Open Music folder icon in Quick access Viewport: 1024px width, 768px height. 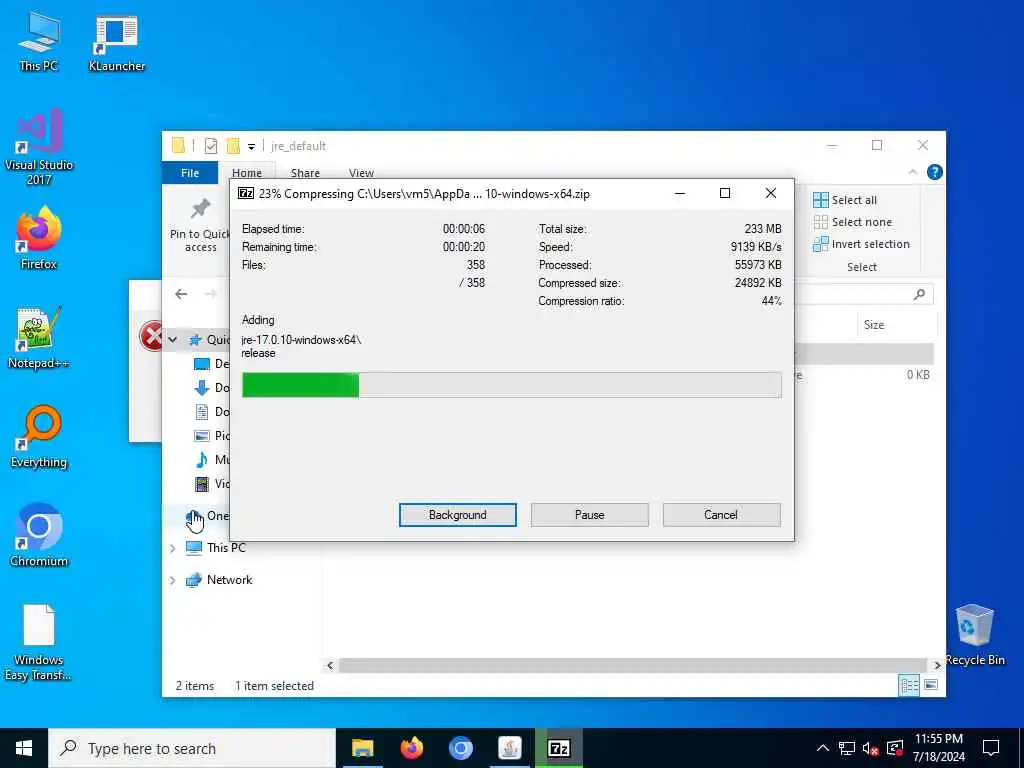[x=202, y=460]
